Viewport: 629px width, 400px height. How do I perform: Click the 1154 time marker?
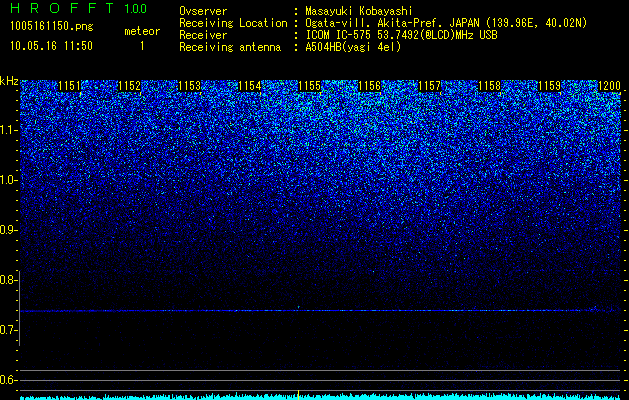[x=250, y=86]
